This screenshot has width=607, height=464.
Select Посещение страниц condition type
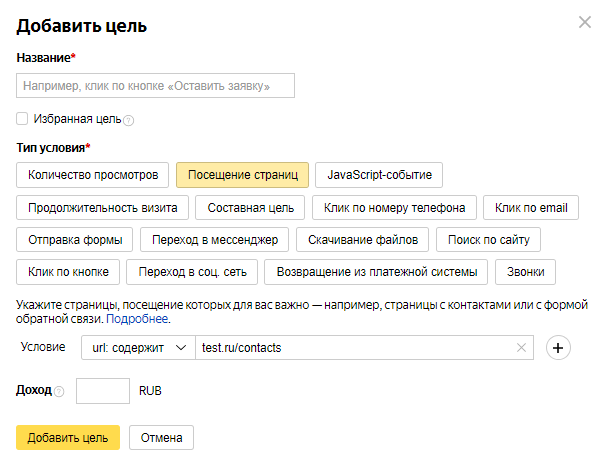242,175
